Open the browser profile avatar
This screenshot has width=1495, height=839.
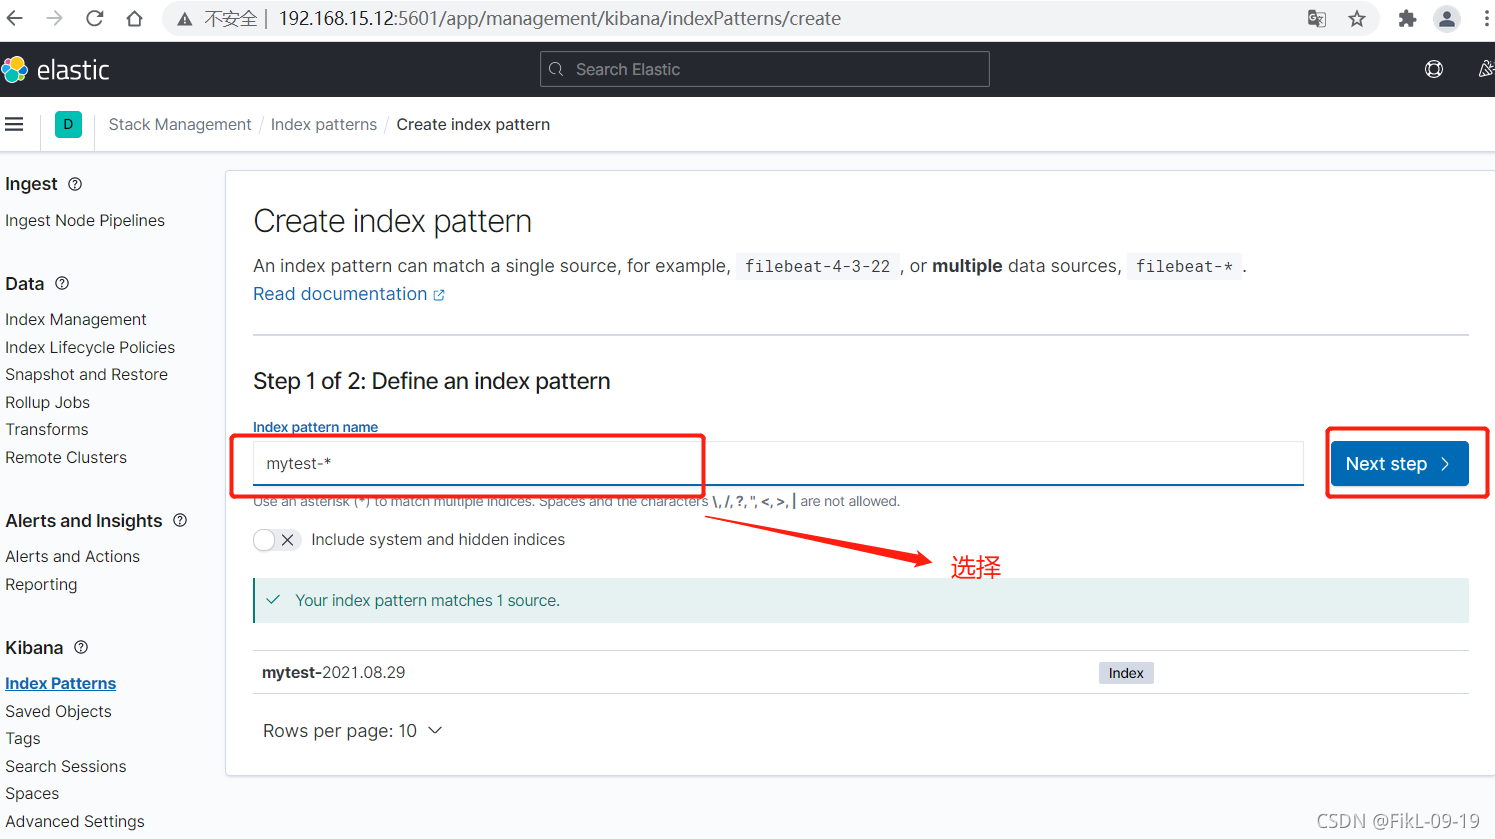pos(1446,18)
